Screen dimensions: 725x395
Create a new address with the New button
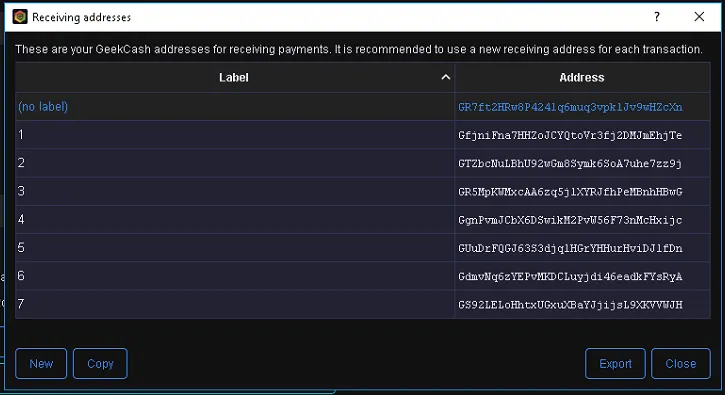point(41,364)
